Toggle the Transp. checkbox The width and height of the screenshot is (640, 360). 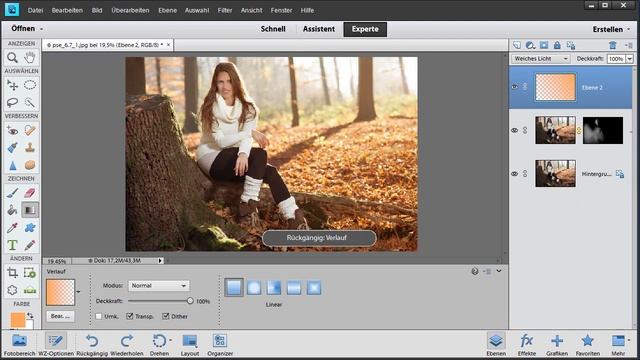click(x=130, y=316)
